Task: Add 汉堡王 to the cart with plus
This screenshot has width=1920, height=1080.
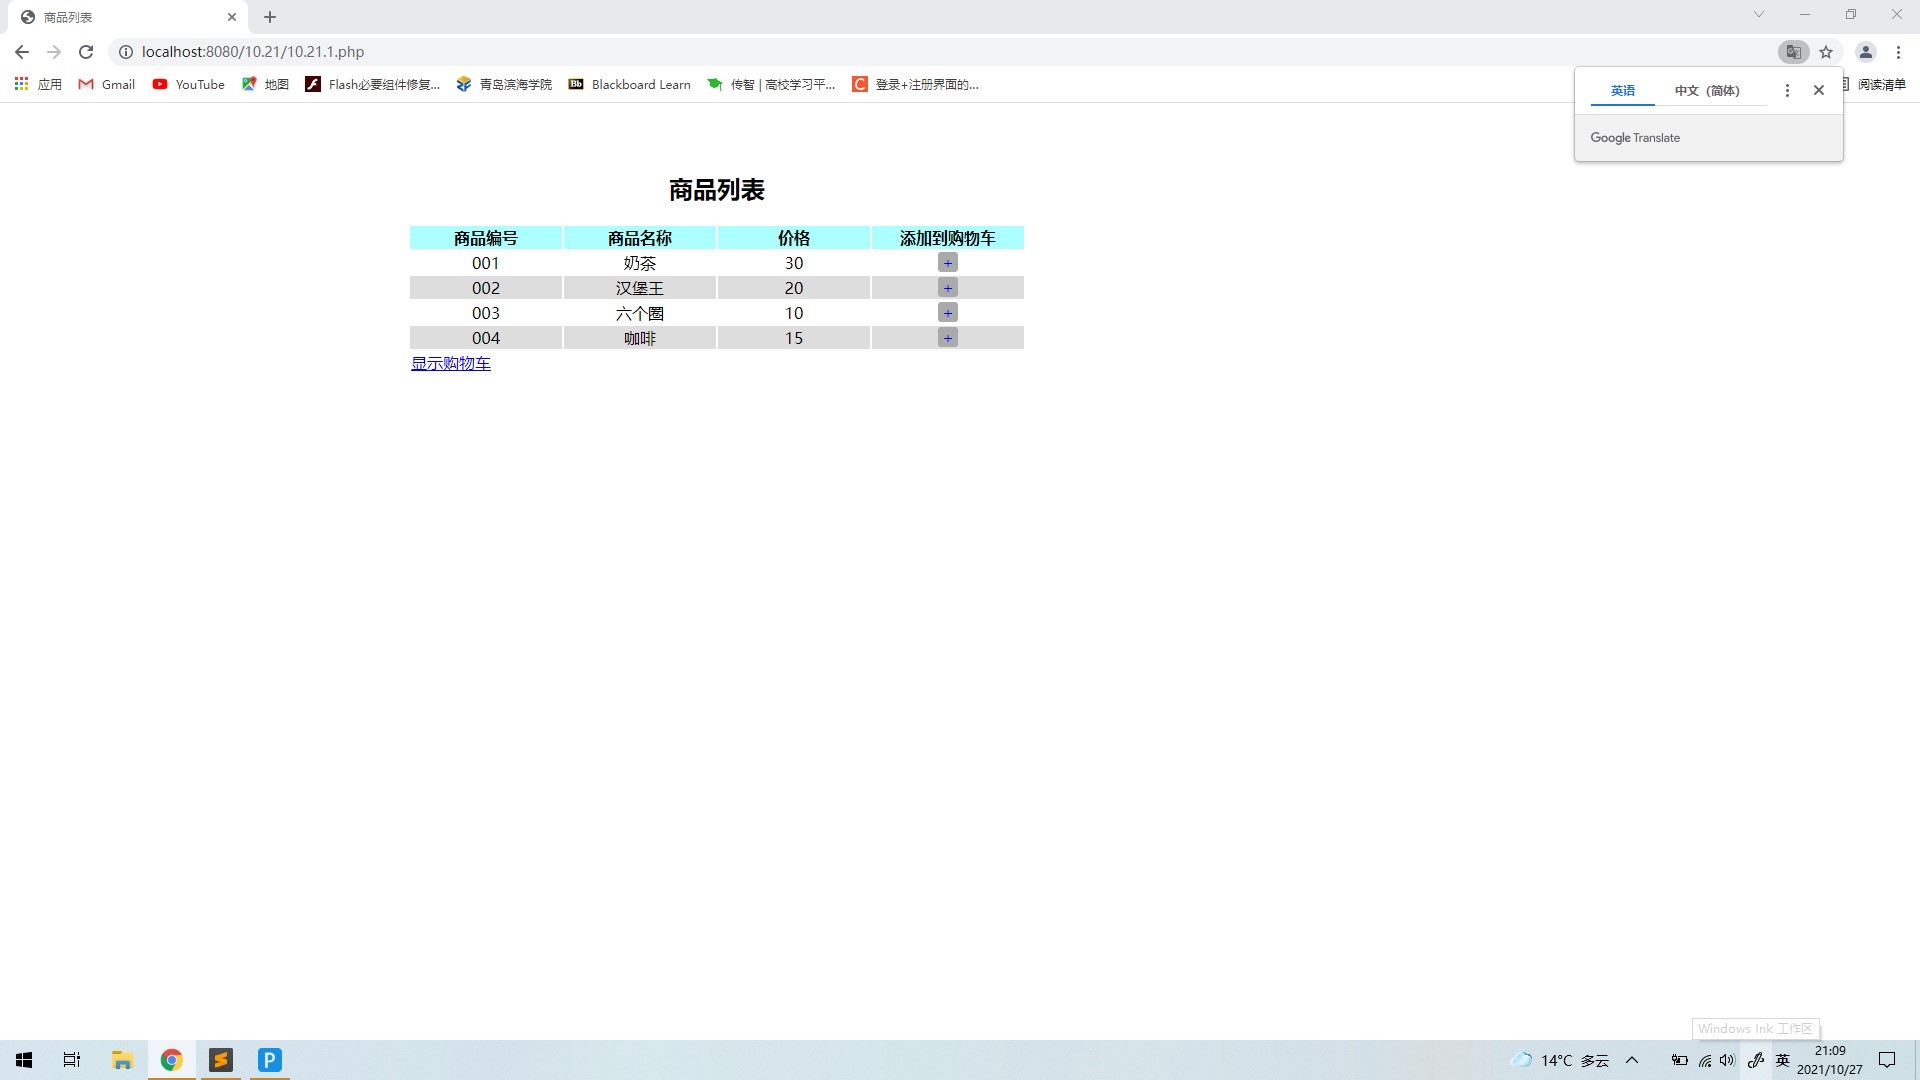Action: tap(947, 288)
